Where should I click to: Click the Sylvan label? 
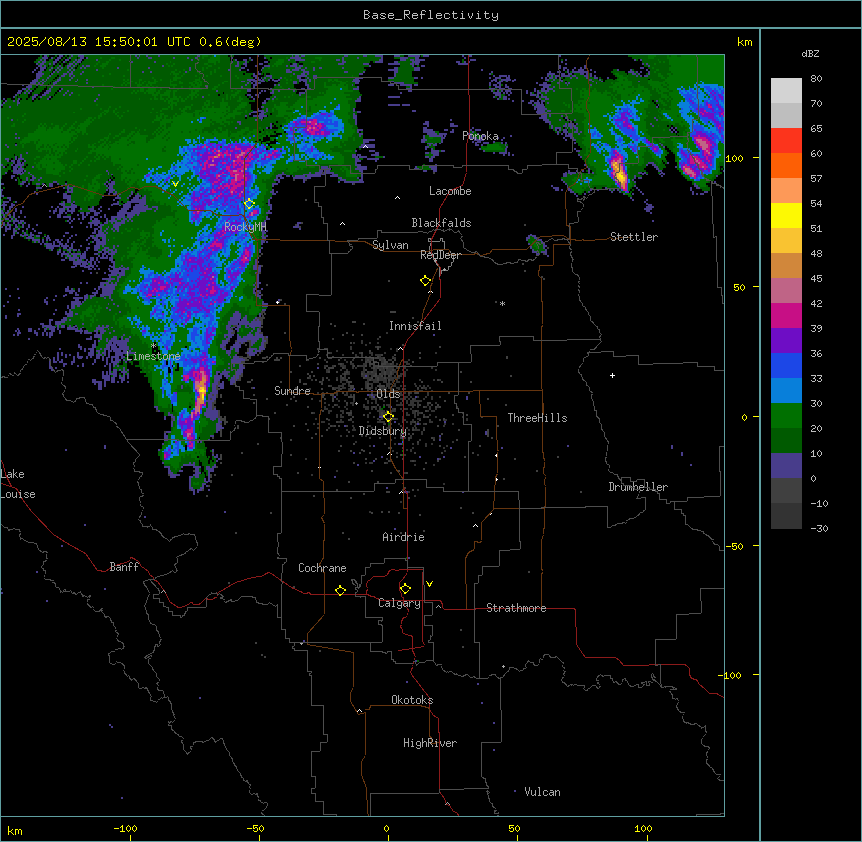(x=390, y=245)
